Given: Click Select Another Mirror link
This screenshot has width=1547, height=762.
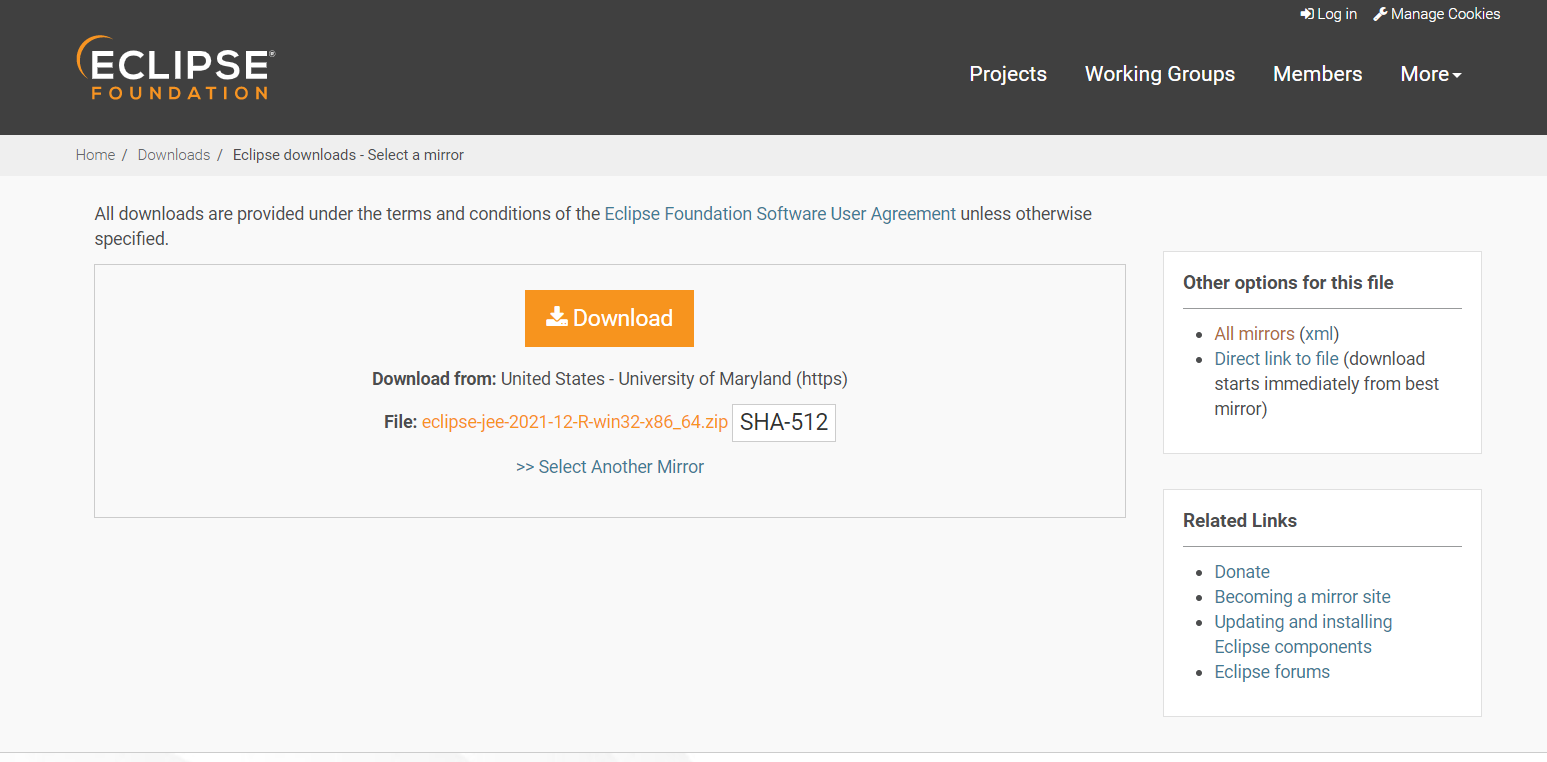Looking at the screenshot, I should [x=610, y=467].
